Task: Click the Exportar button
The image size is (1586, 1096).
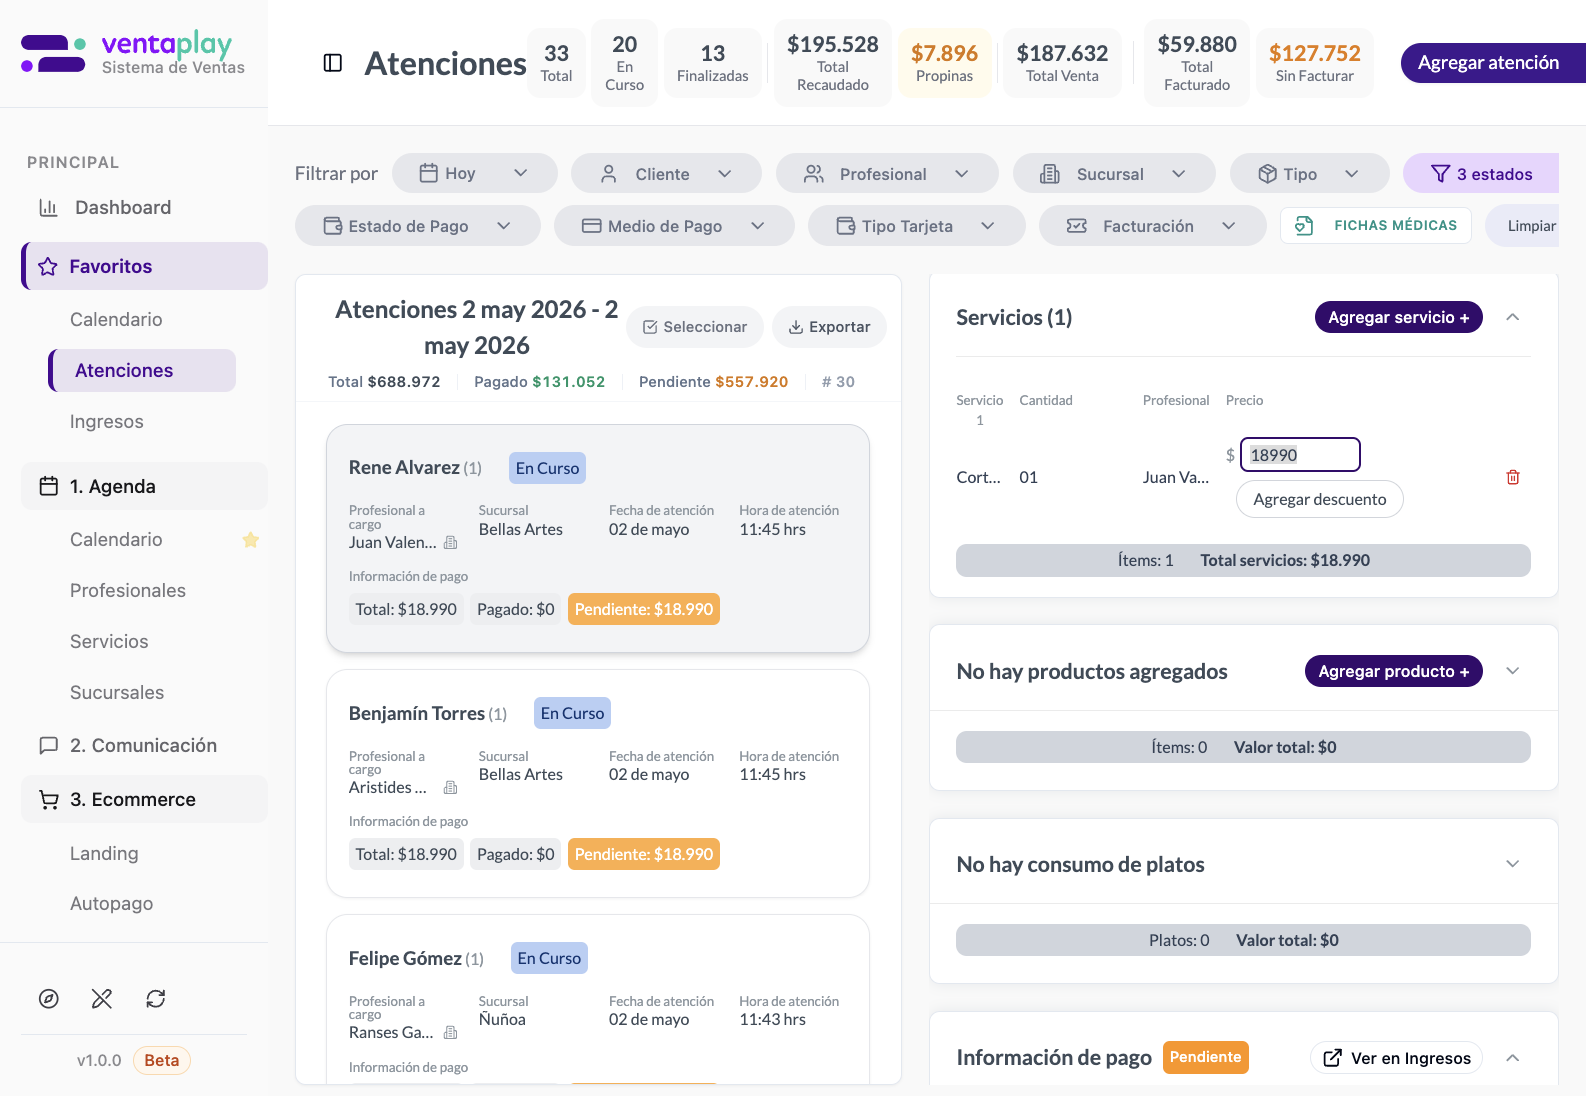Action: [x=829, y=327]
